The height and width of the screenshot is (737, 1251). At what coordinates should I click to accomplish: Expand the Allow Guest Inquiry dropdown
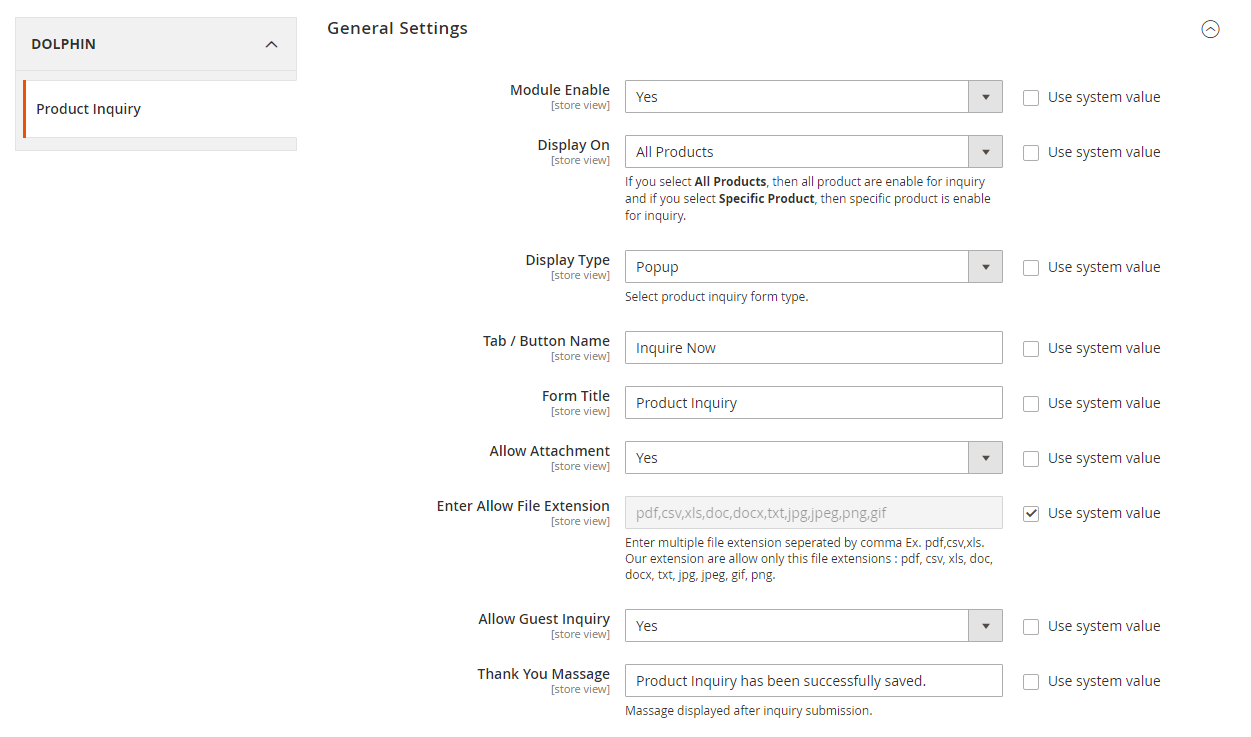[x=813, y=626]
